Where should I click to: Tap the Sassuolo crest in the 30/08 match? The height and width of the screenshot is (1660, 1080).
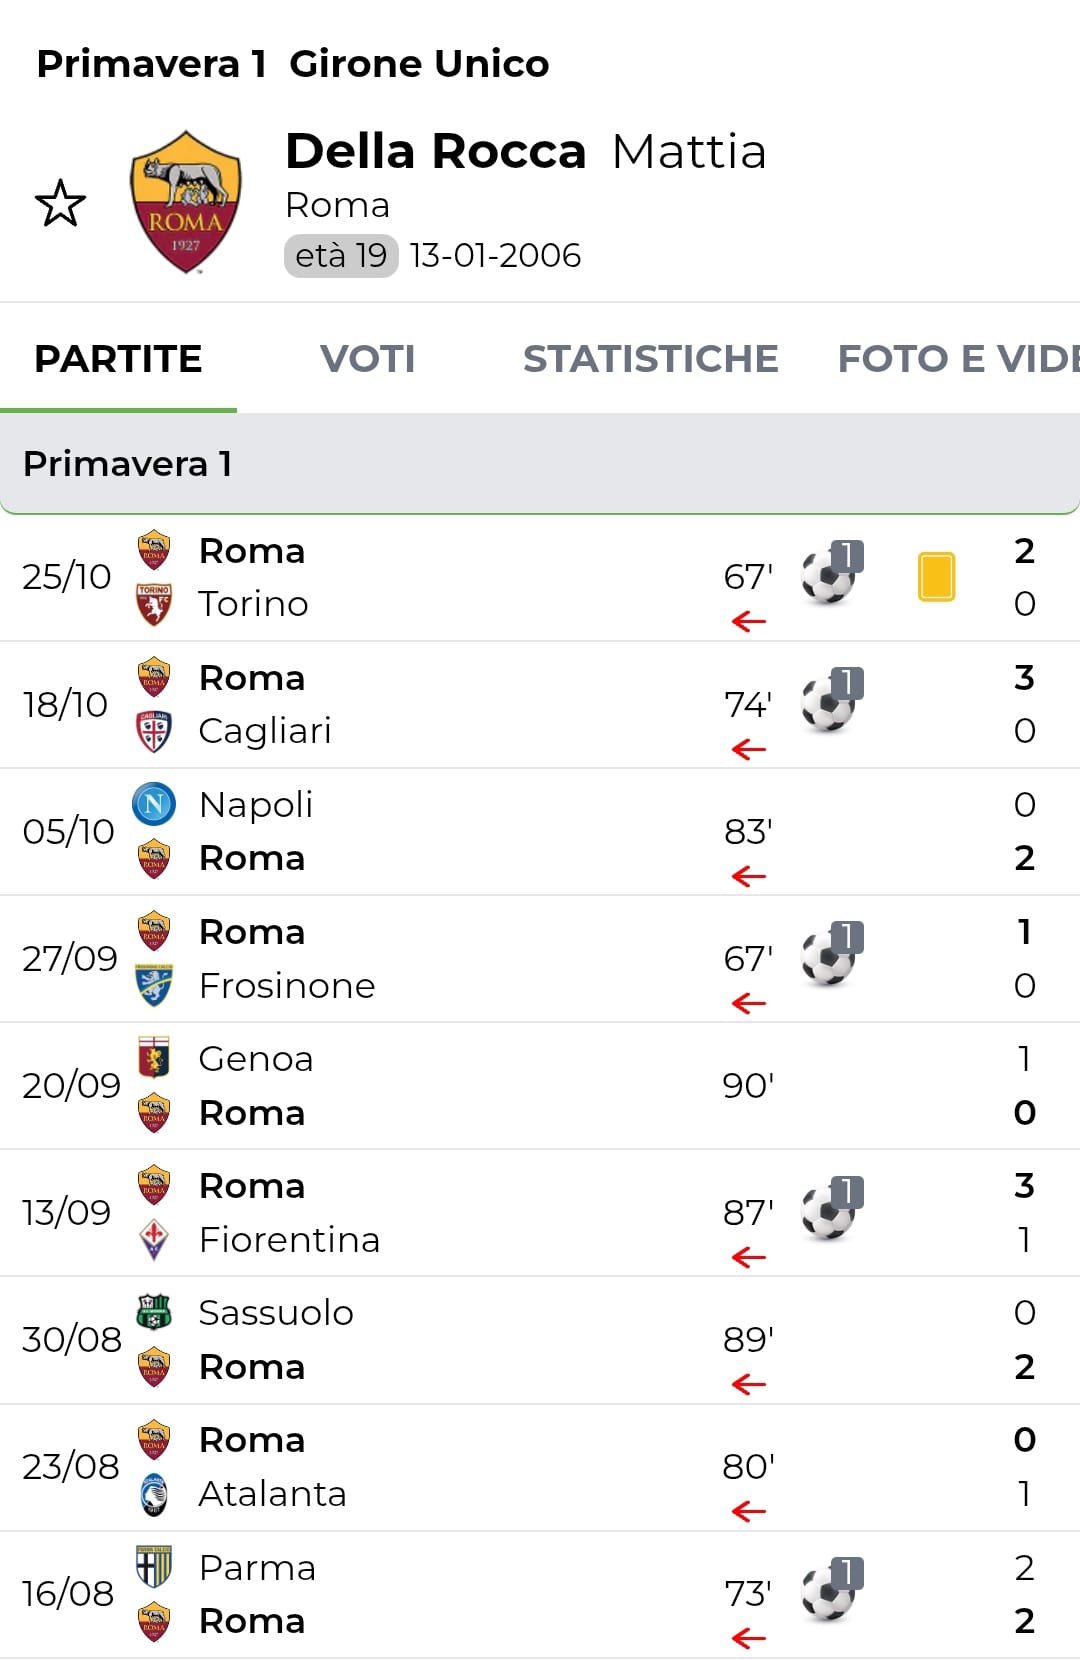(154, 1312)
